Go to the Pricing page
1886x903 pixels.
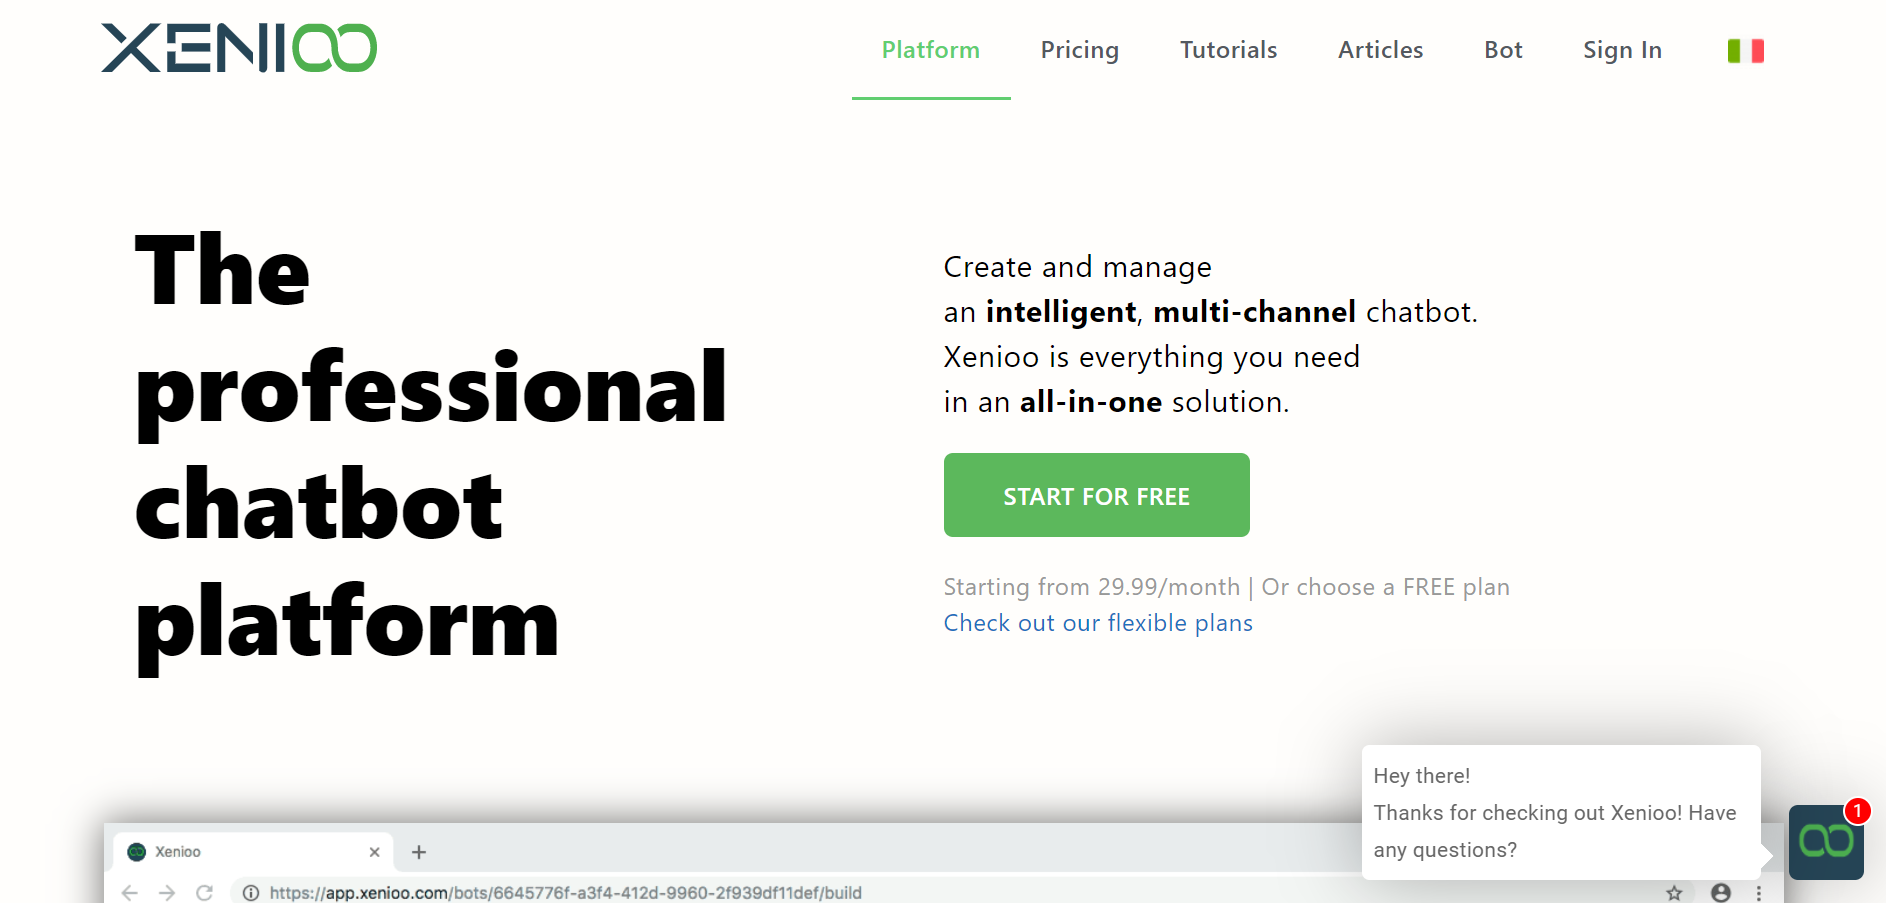pyautogui.click(x=1080, y=50)
